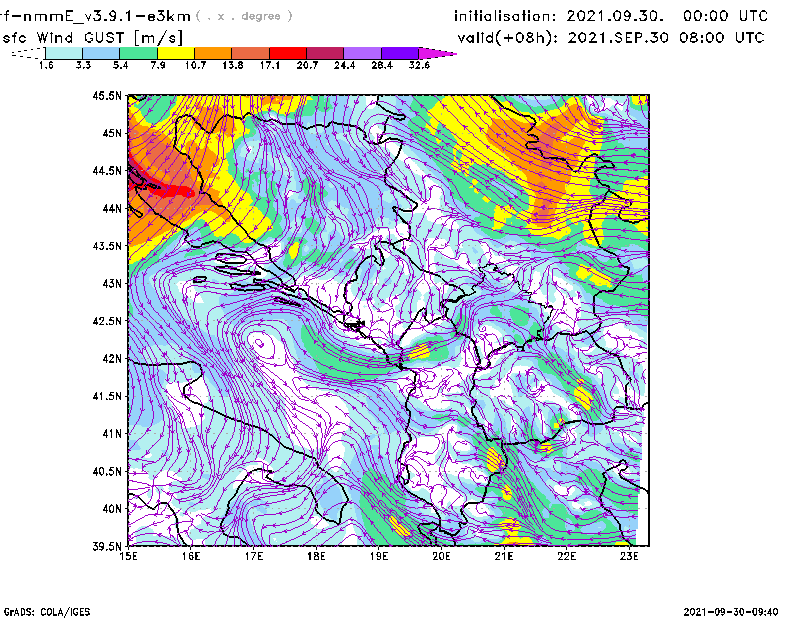
Task: Click the valid time '08:00 UTC'
Action: point(721,38)
